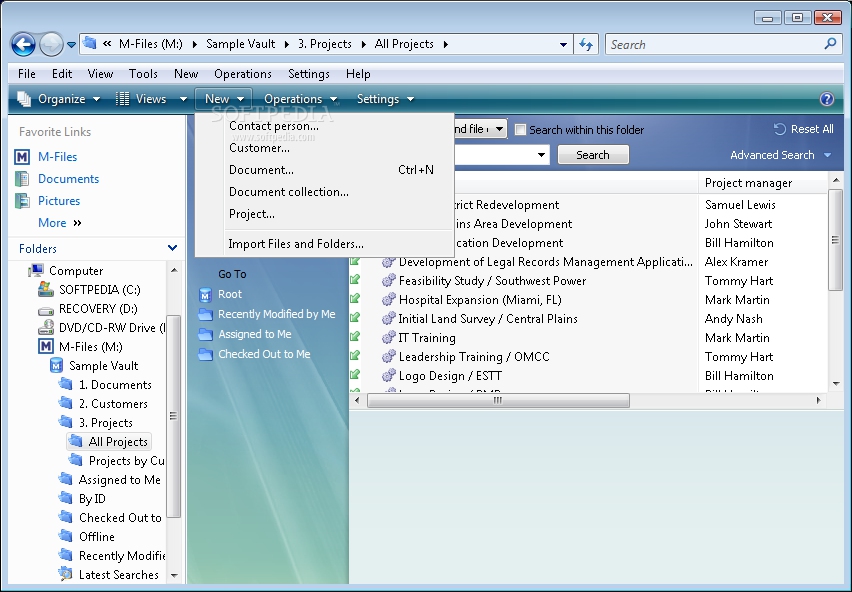
Task: Click the Root vault icon under Go To
Action: tap(205, 294)
